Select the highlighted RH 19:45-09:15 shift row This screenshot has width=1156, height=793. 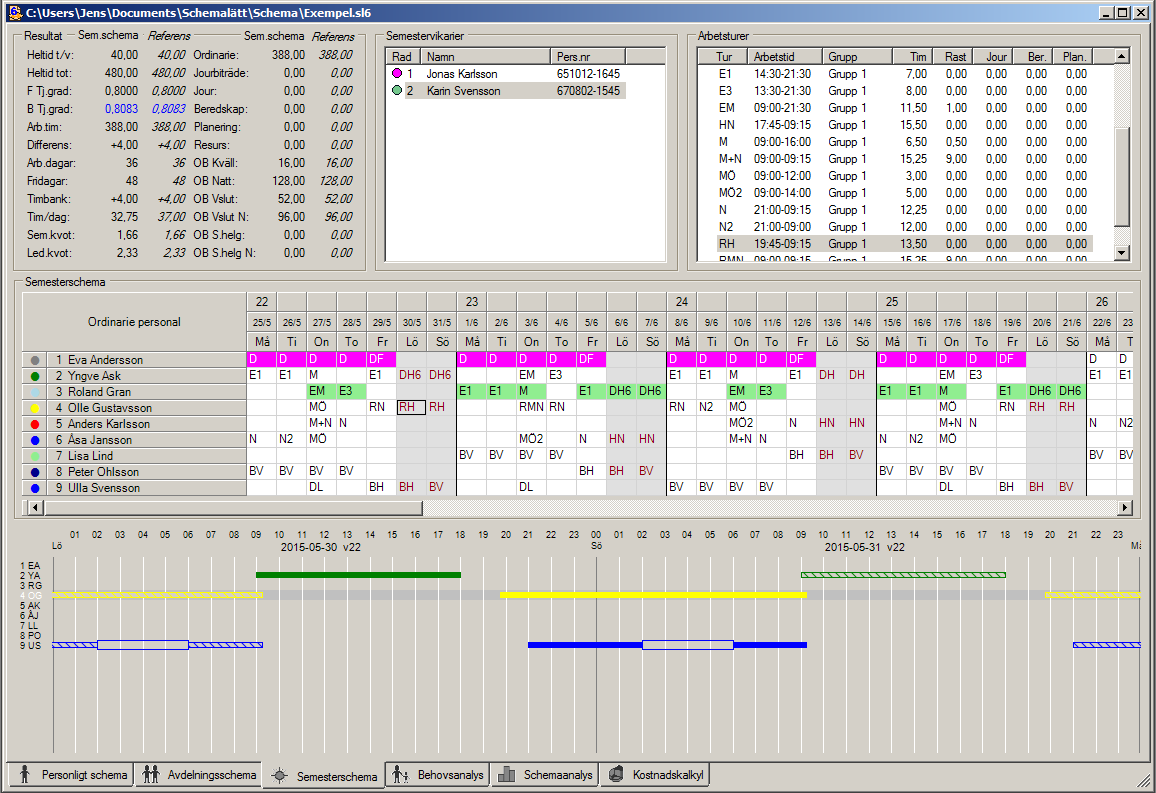click(x=905, y=243)
